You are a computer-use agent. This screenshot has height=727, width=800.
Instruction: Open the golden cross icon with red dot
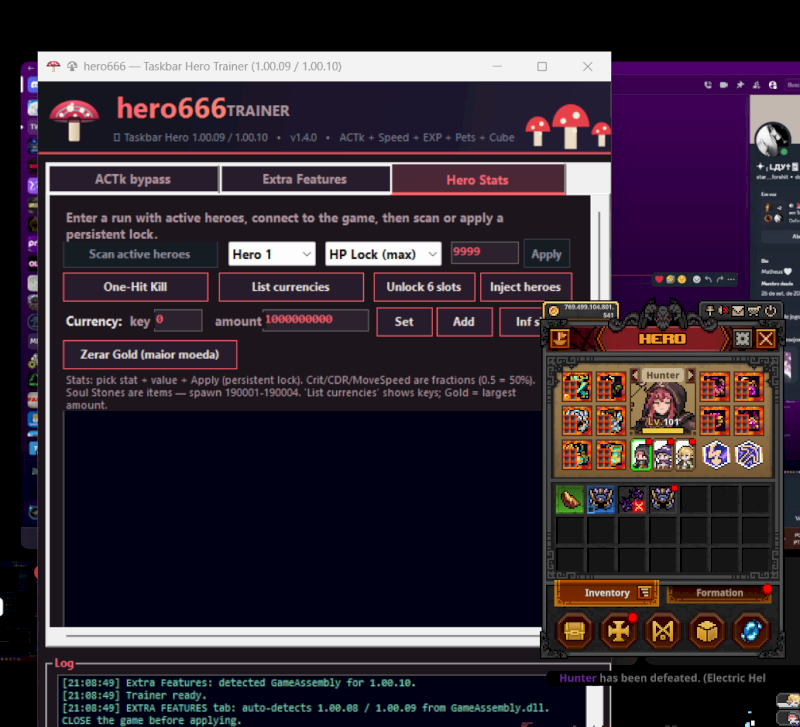(x=618, y=632)
